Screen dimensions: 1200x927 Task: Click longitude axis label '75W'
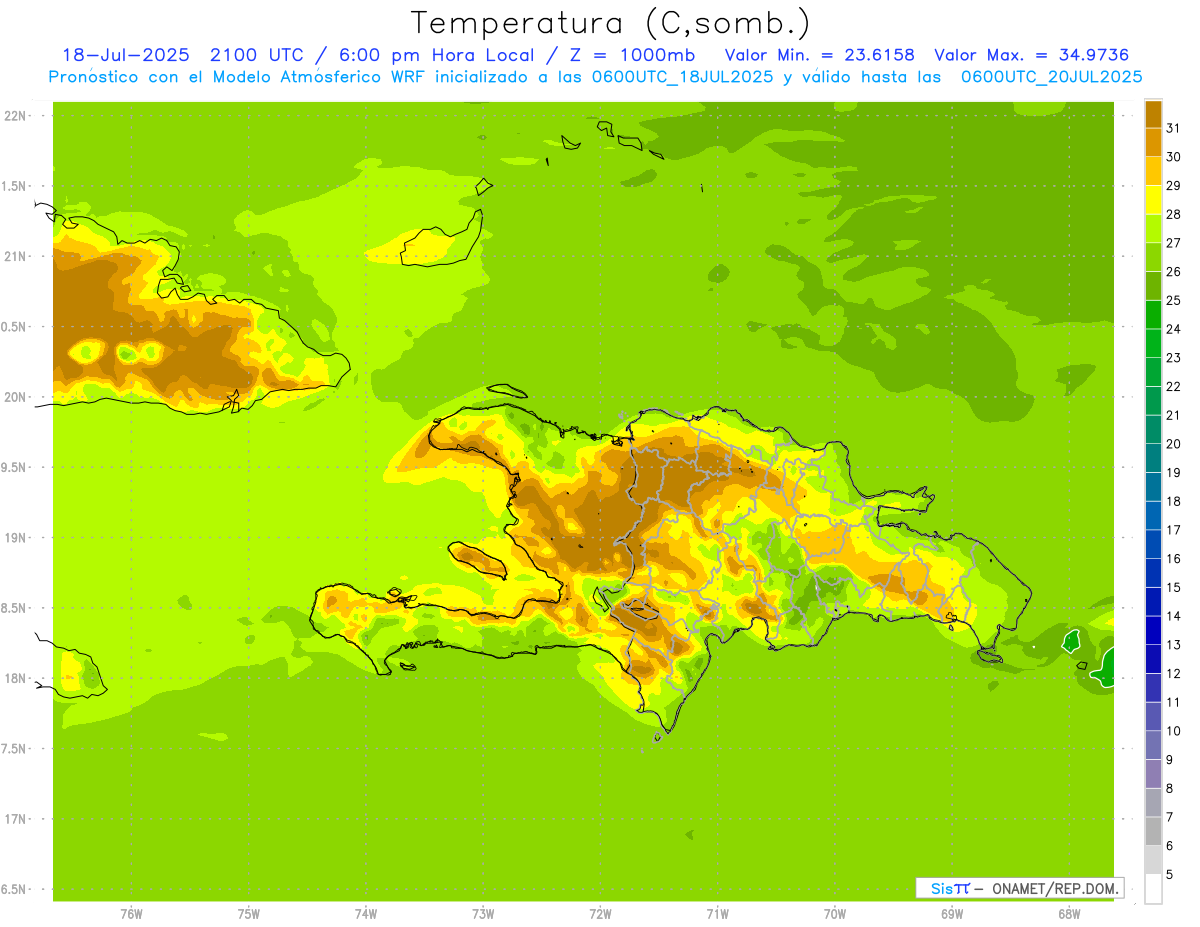tap(248, 914)
